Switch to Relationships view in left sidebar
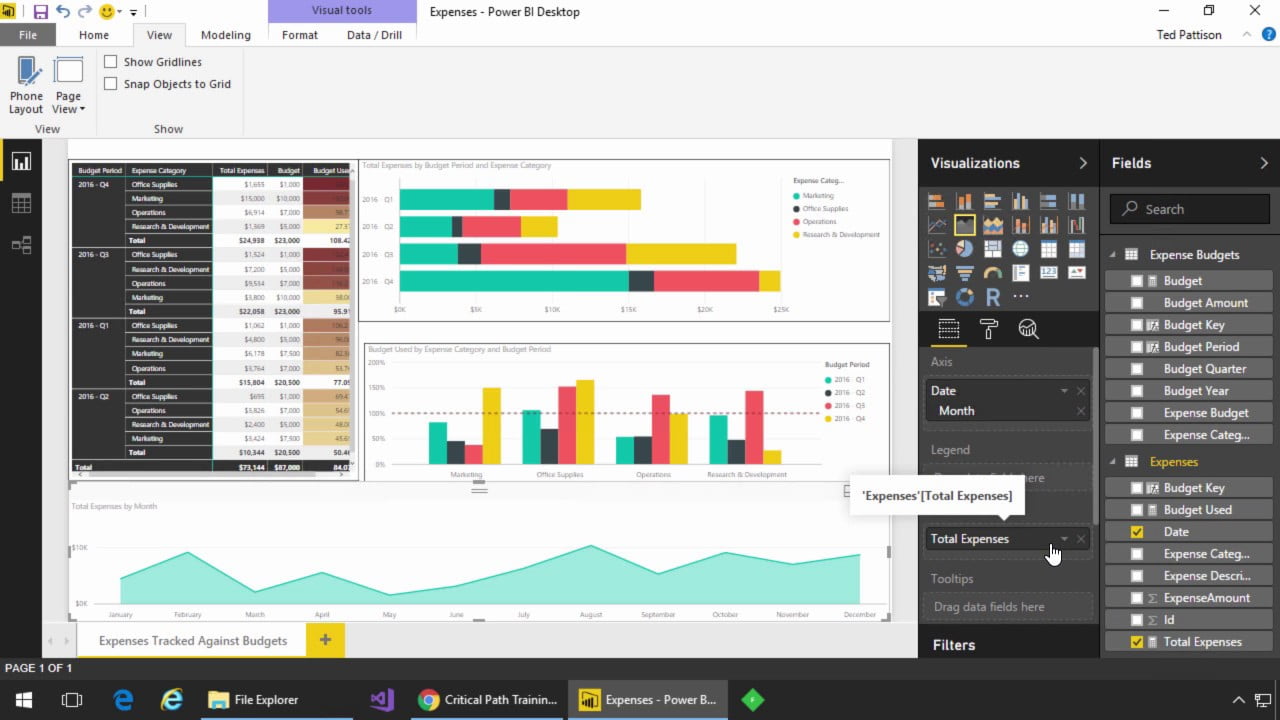1280x720 pixels. click(21, 244)
